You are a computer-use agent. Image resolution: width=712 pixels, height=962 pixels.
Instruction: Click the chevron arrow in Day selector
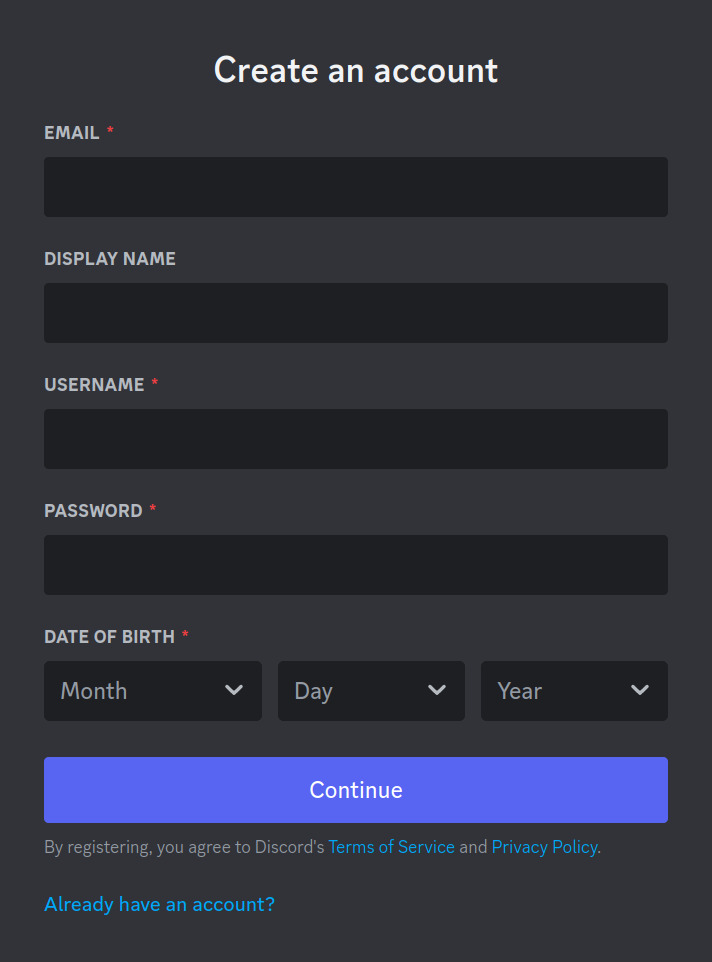(x=437, y=690)
